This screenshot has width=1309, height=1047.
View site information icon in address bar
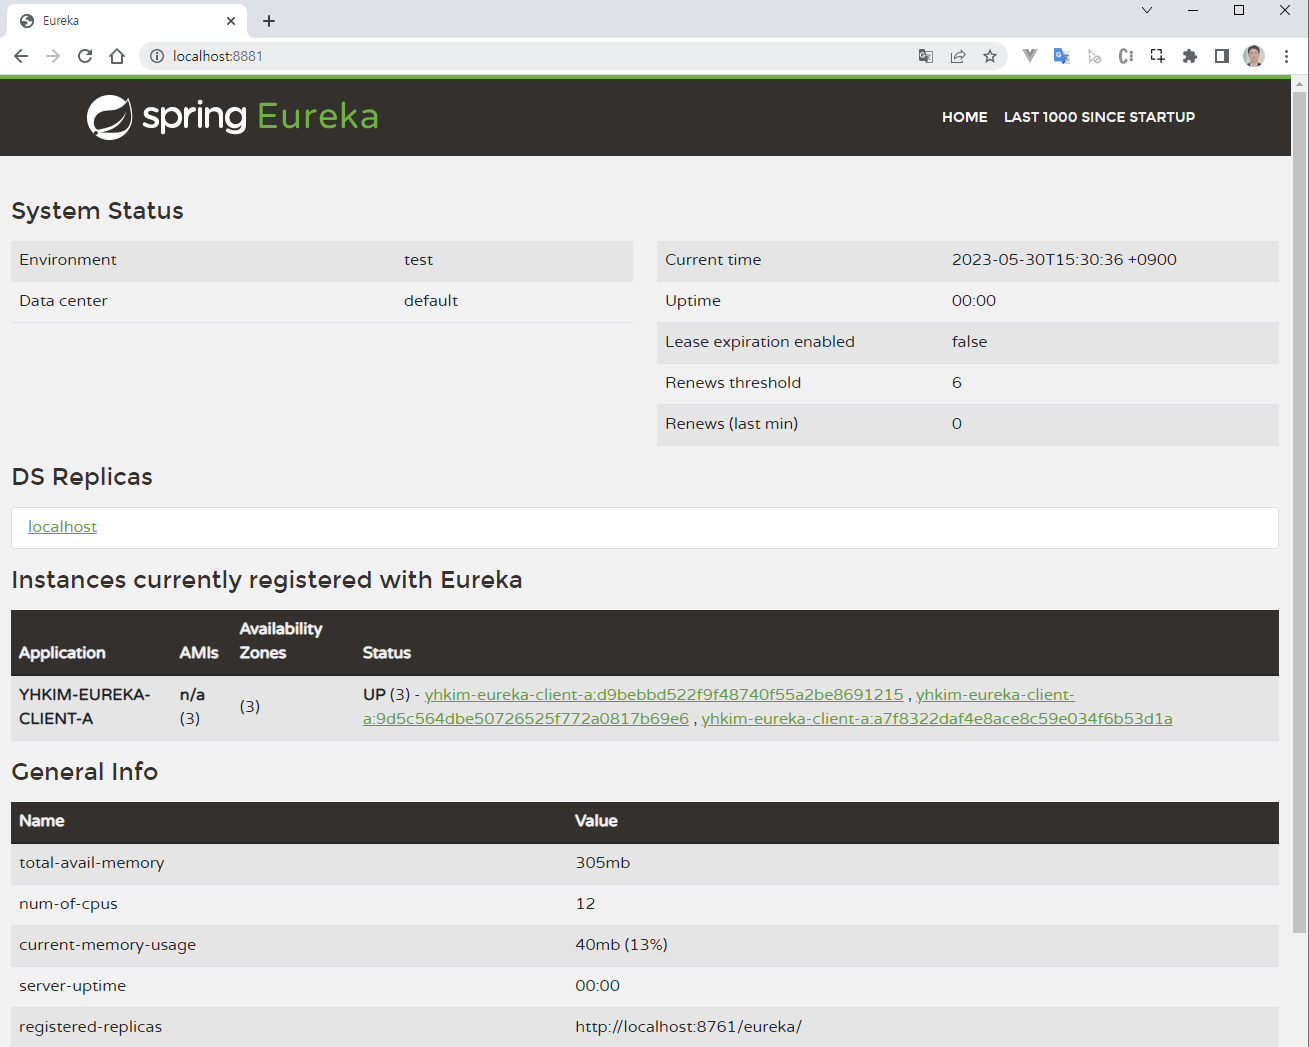click(157, 56)
